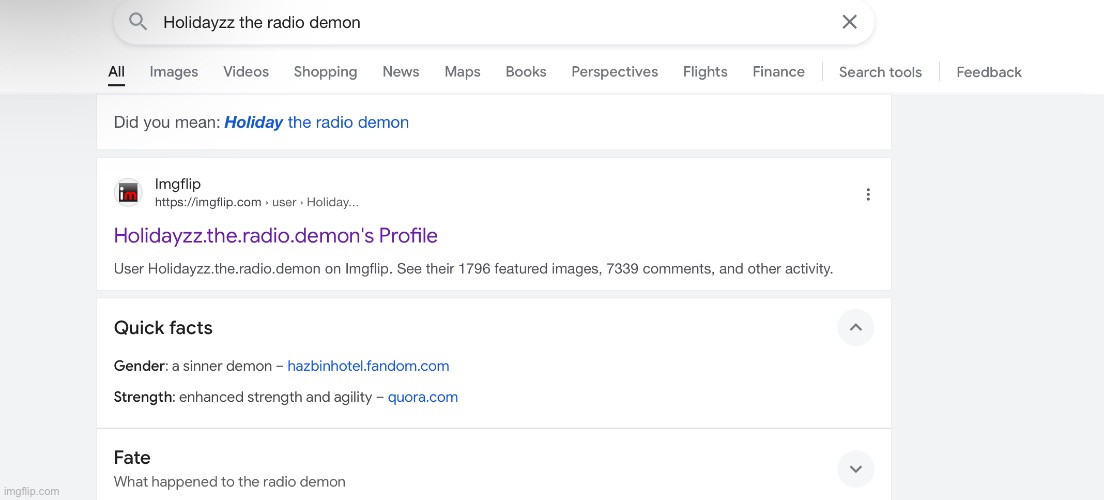Viewport: 1104px width, 500px height.
Task: Switch to Perspectives tab
Action: [x=614, y=72]
